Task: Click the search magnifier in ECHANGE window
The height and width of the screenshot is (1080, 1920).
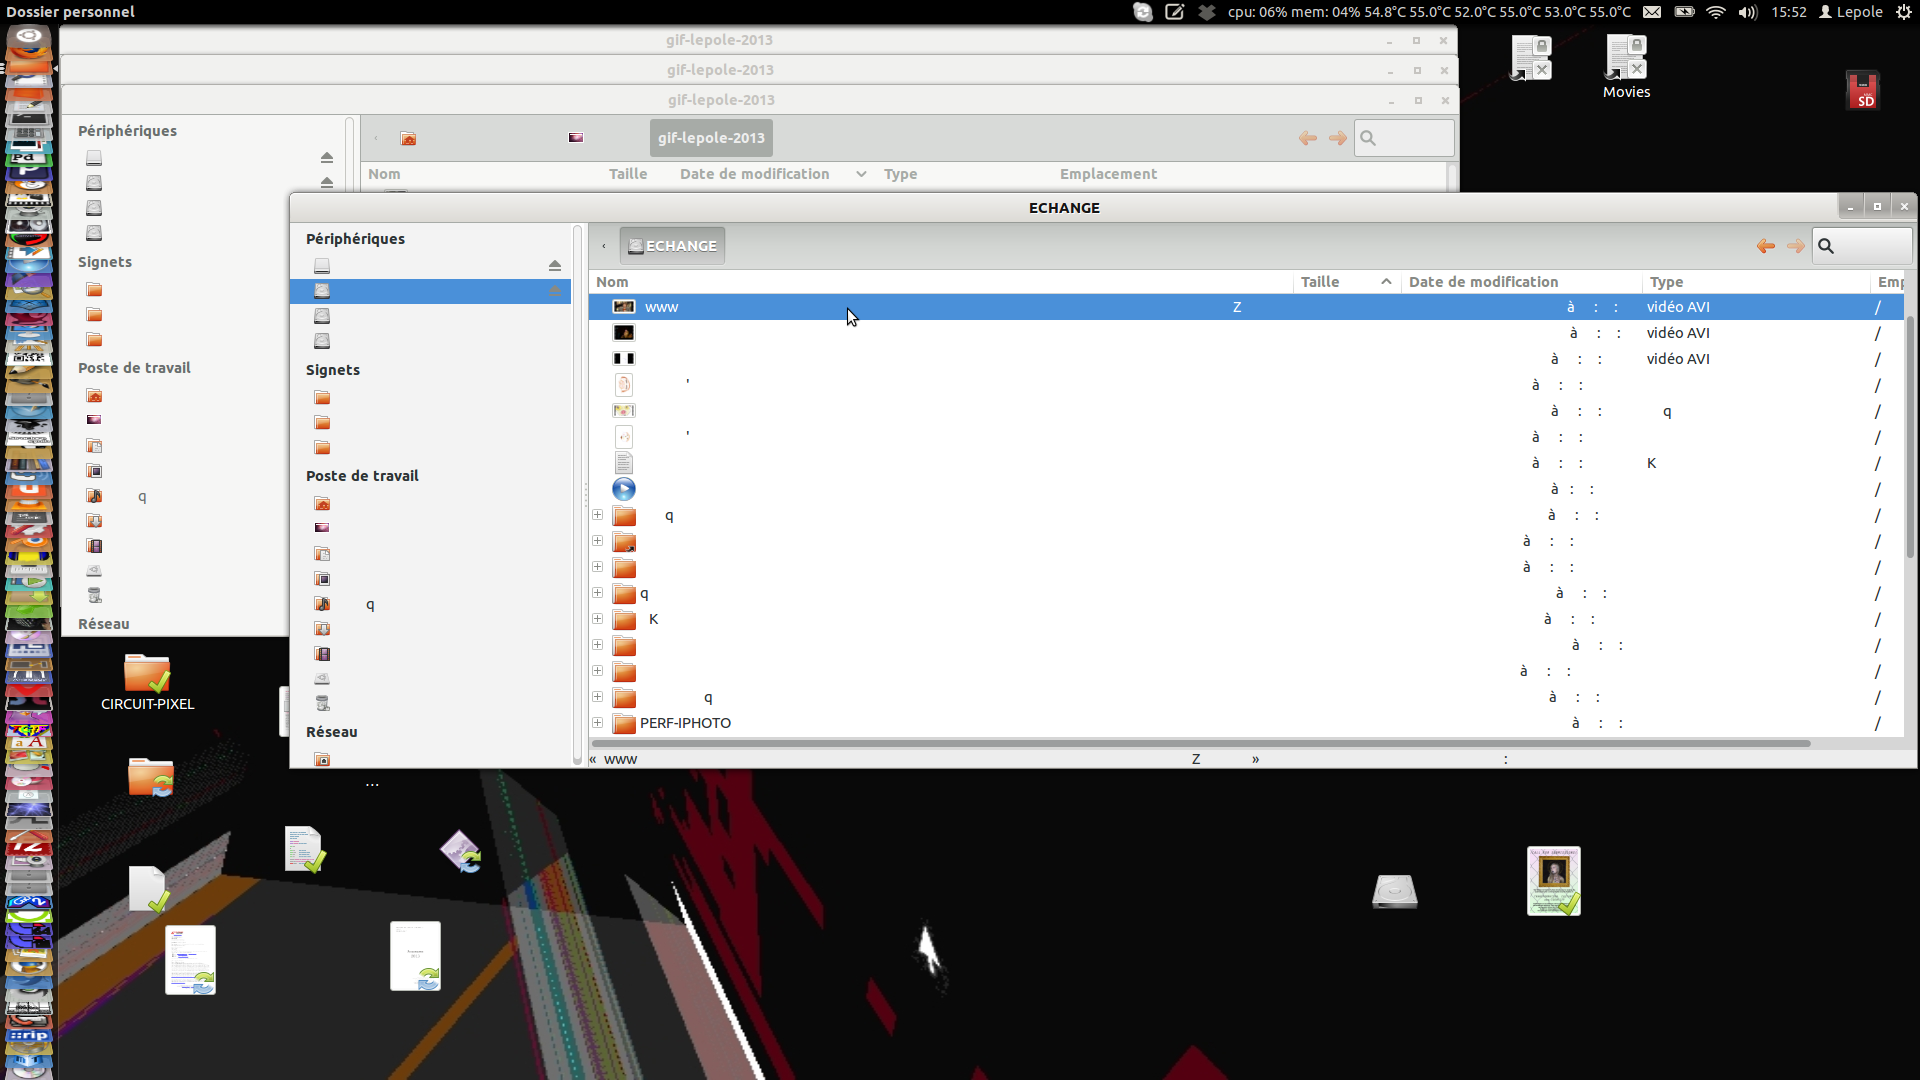Action: tap(1826, 246)
